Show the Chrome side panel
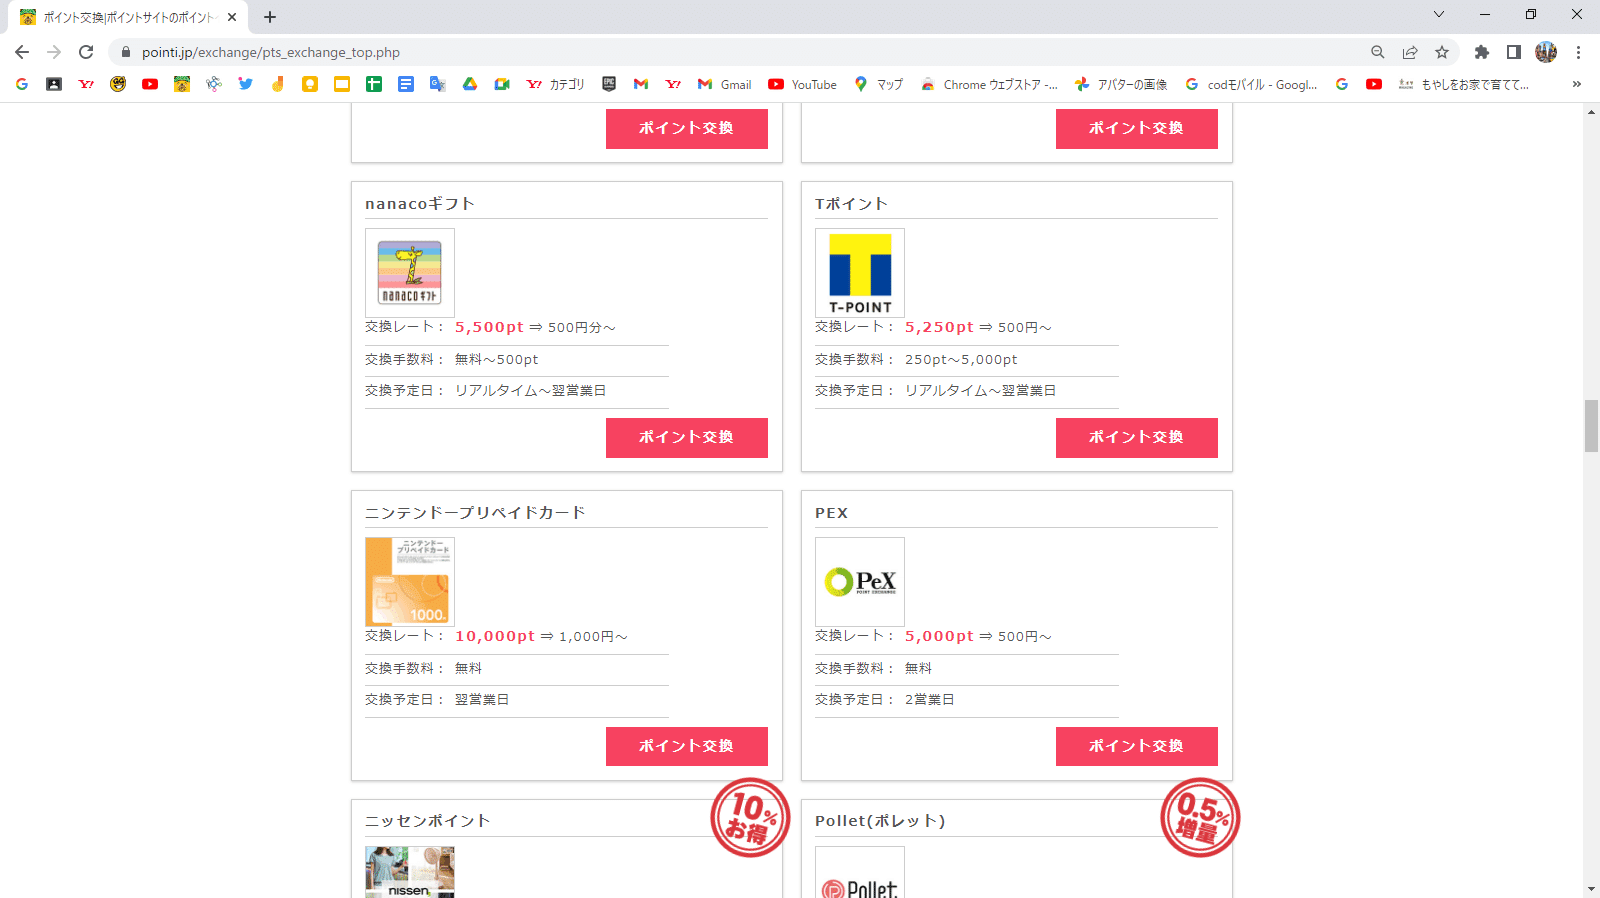1600x898 pixels. point(1514,52)
